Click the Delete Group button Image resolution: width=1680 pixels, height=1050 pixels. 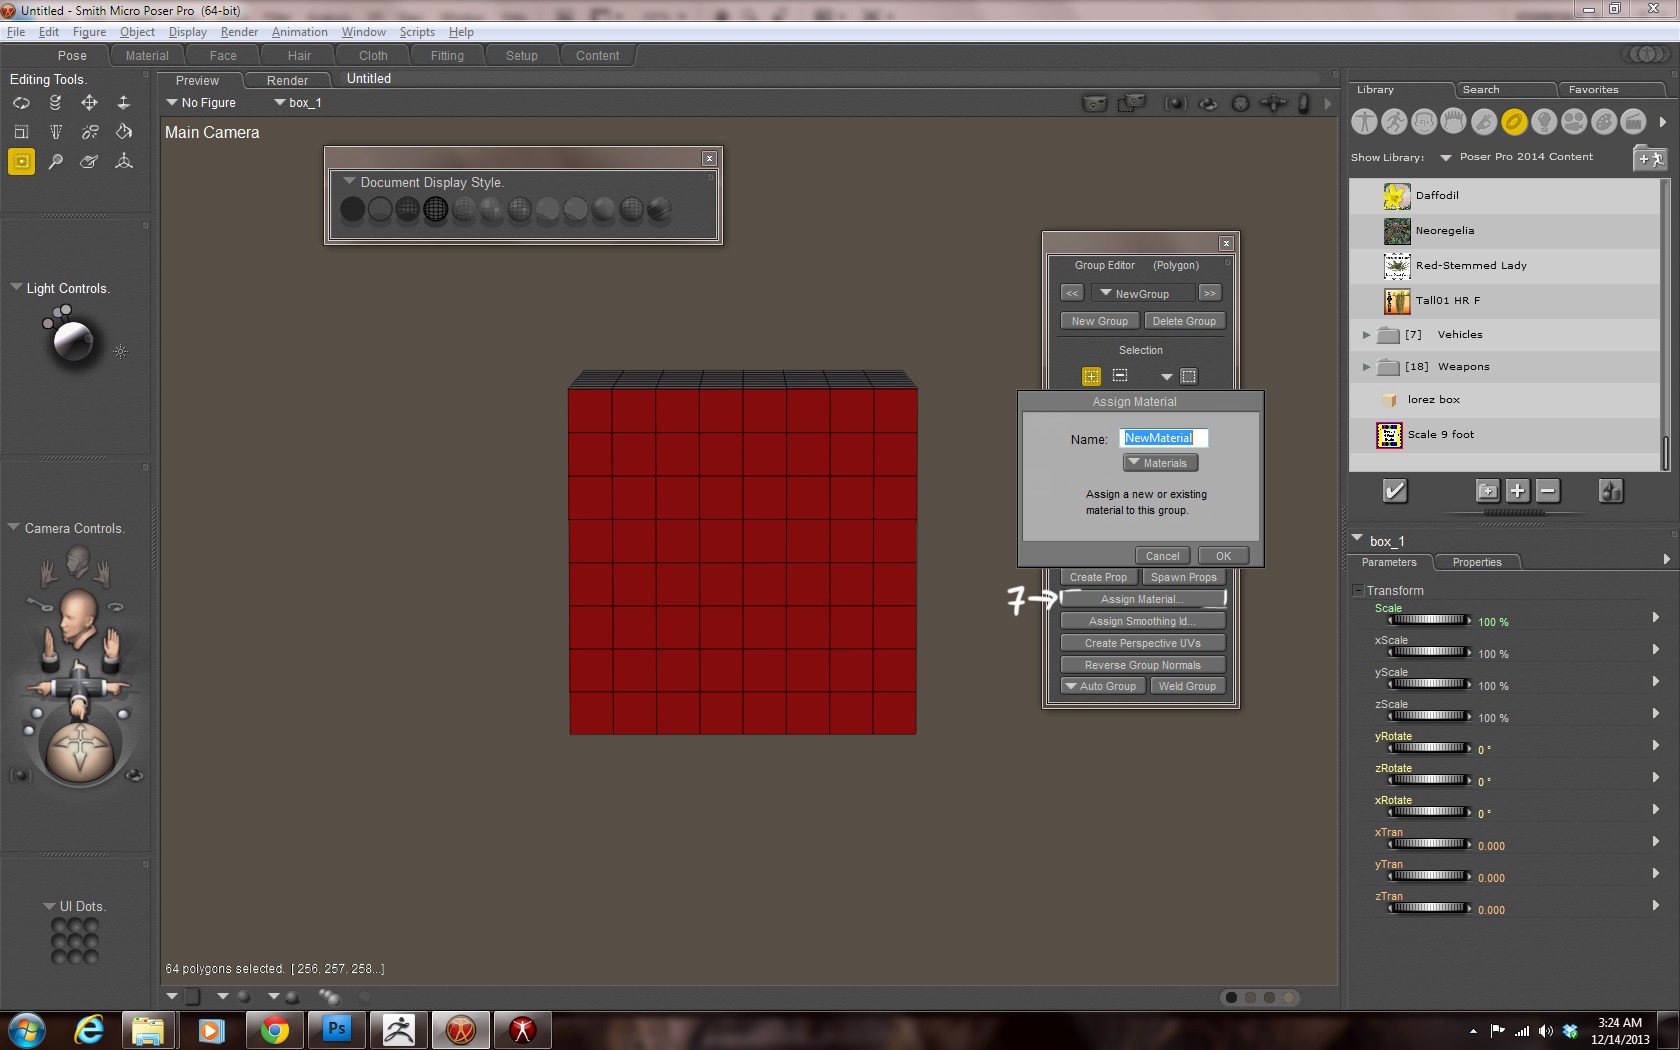tap(1184, 321)
